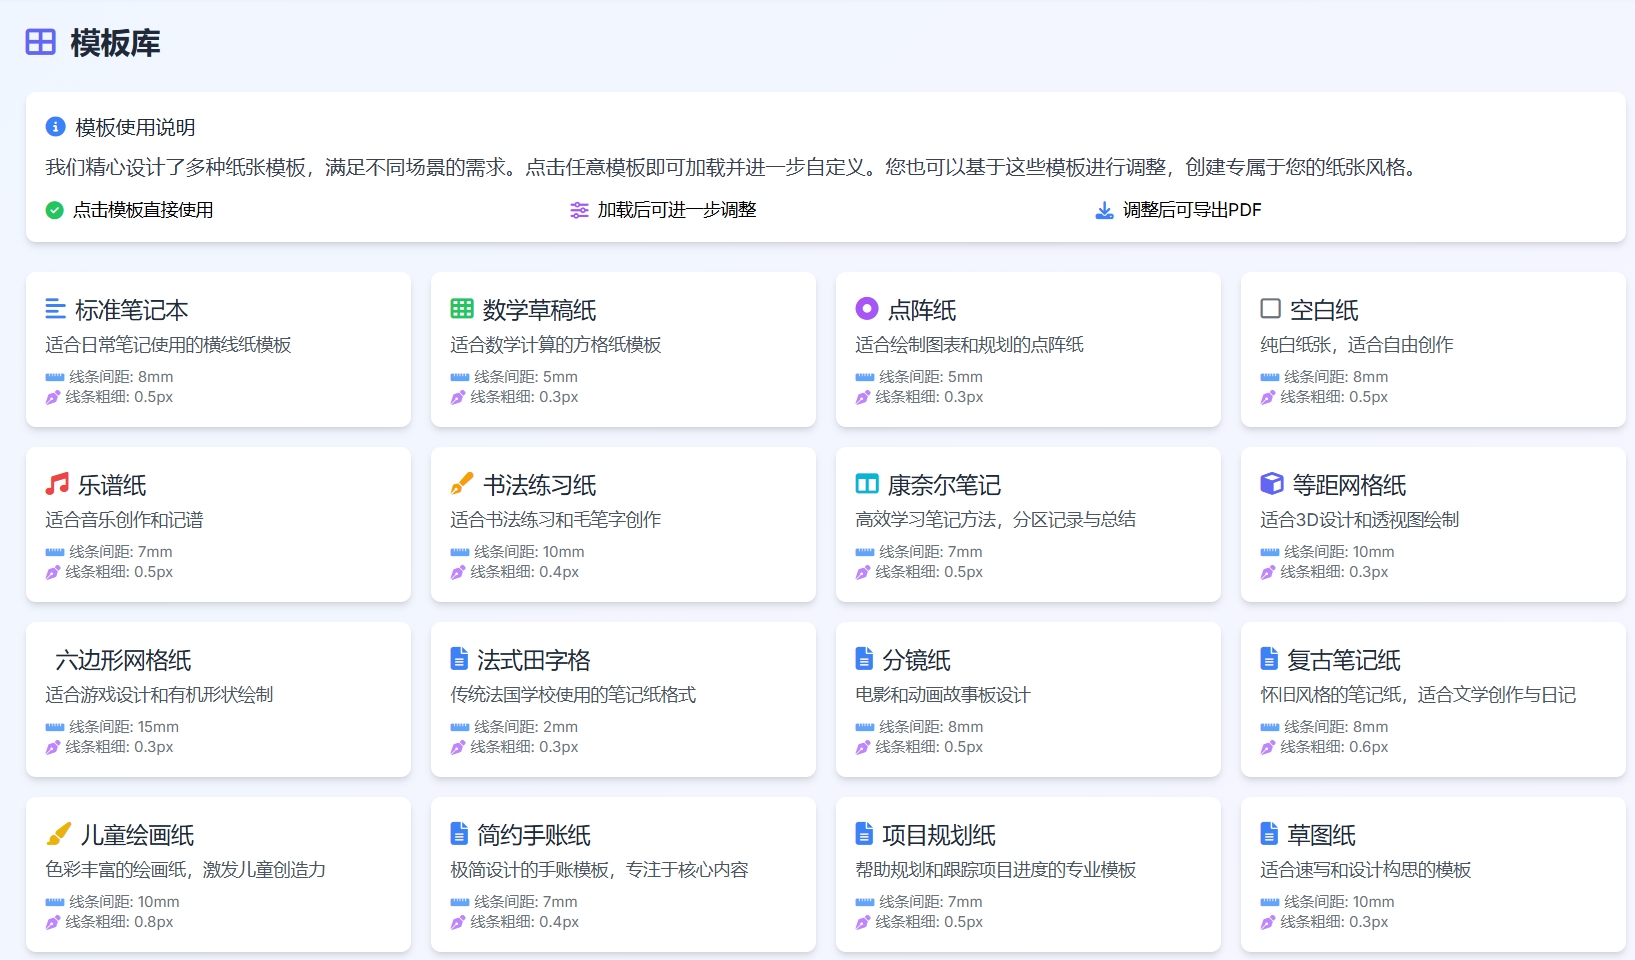Screen dimensions: 1635x960
Task: Click the columns icon for 康奈尔笔记
Action: 866,484
